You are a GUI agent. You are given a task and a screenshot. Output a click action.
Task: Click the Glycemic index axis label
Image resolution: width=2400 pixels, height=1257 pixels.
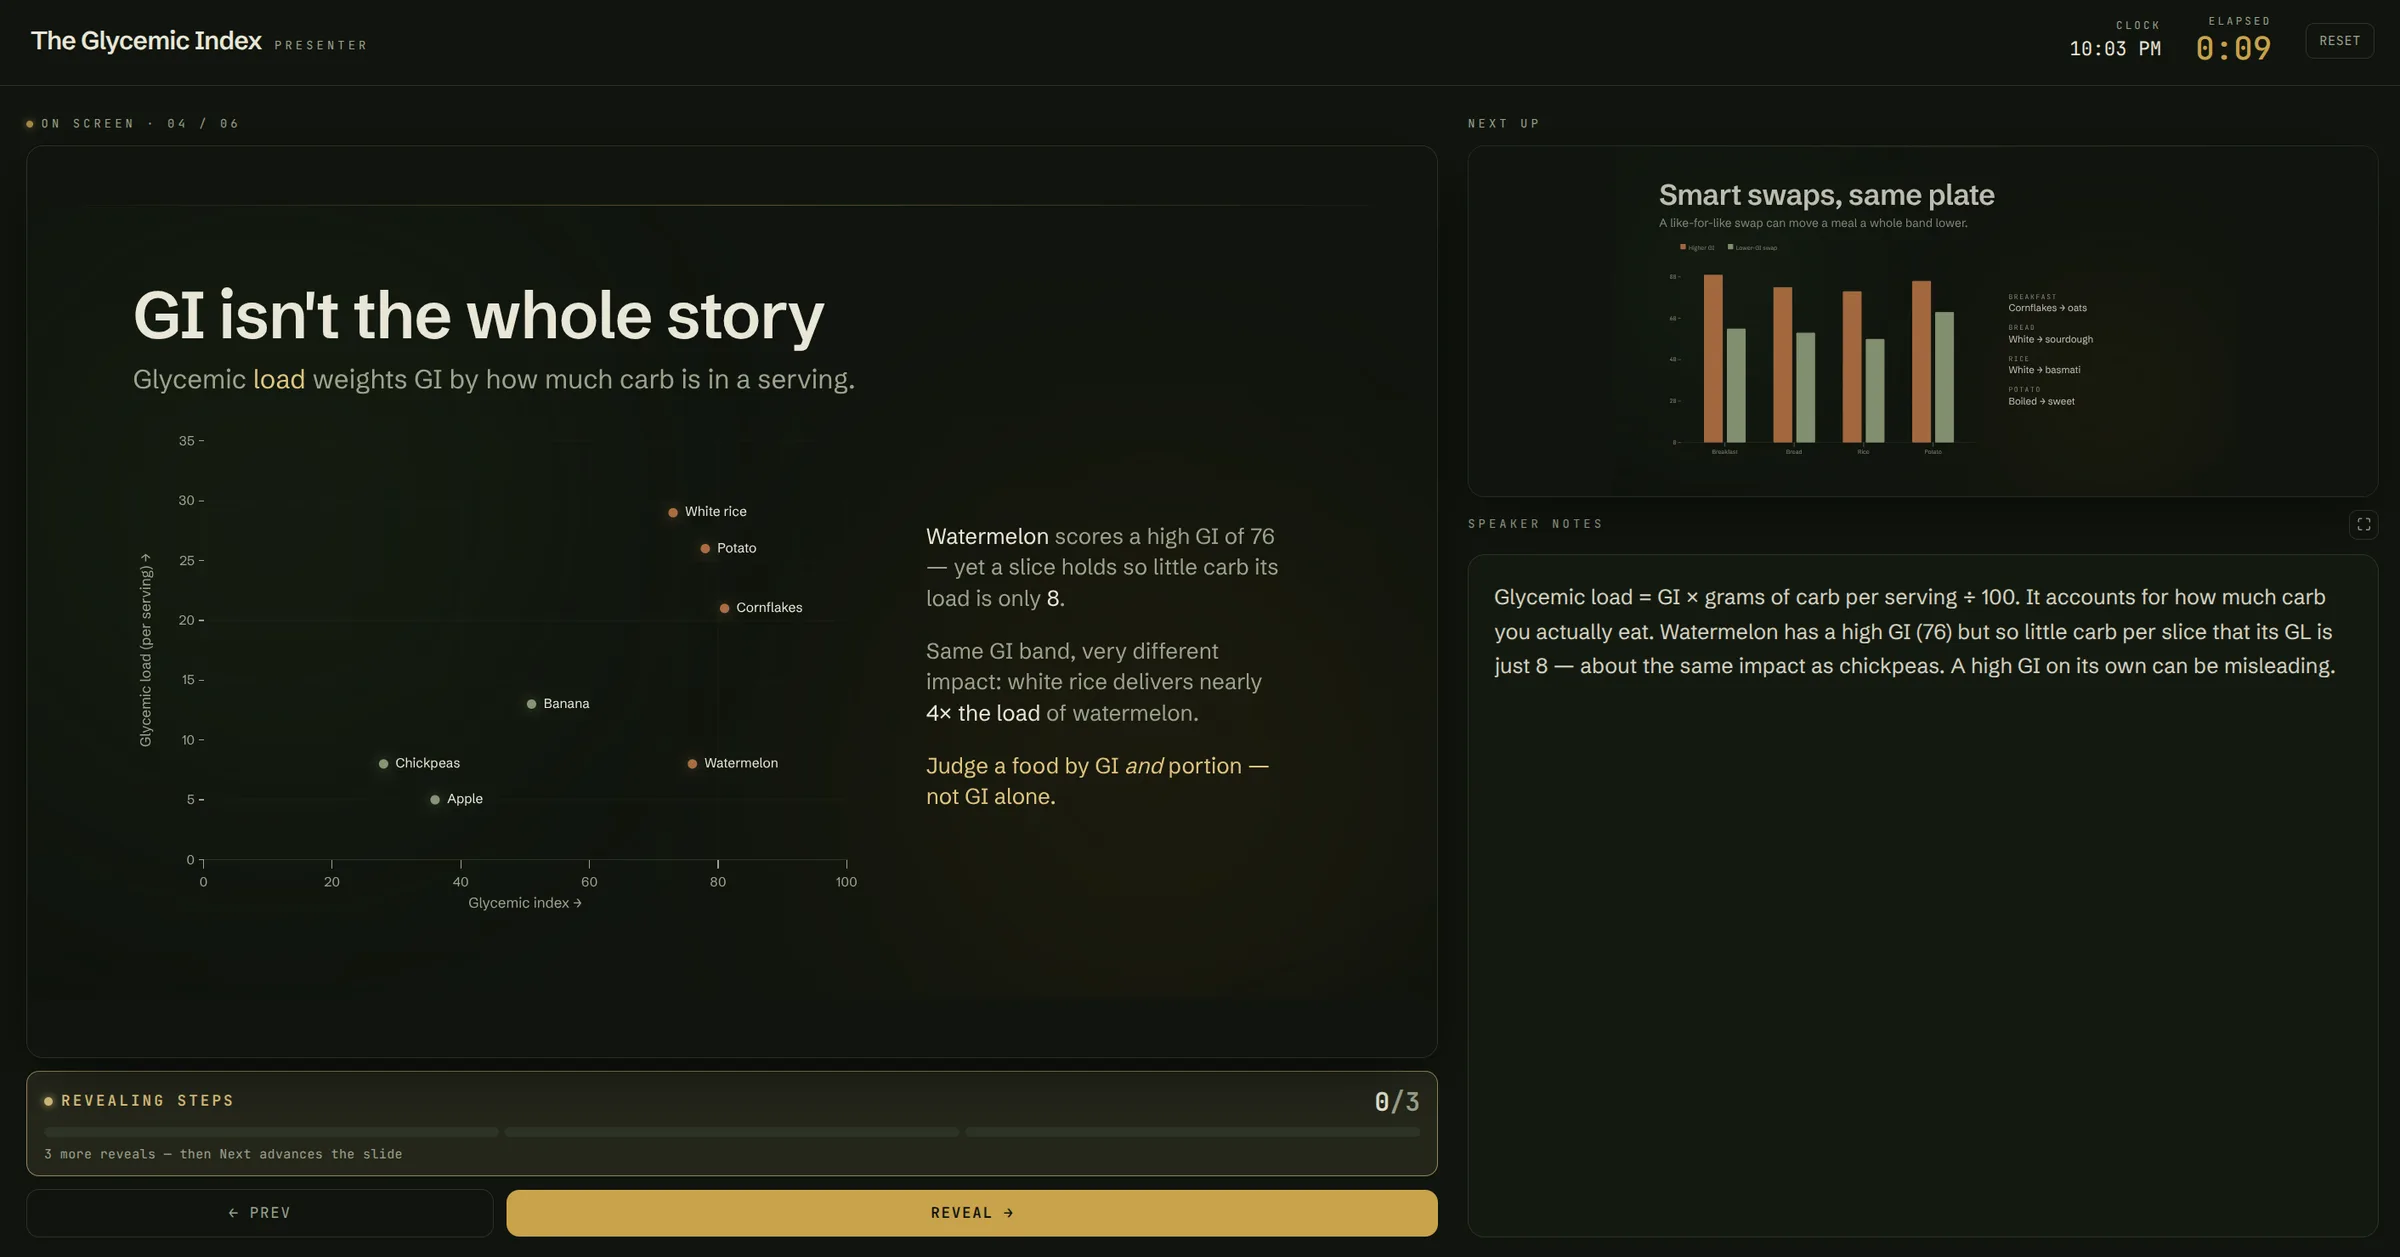pos(524,903)
